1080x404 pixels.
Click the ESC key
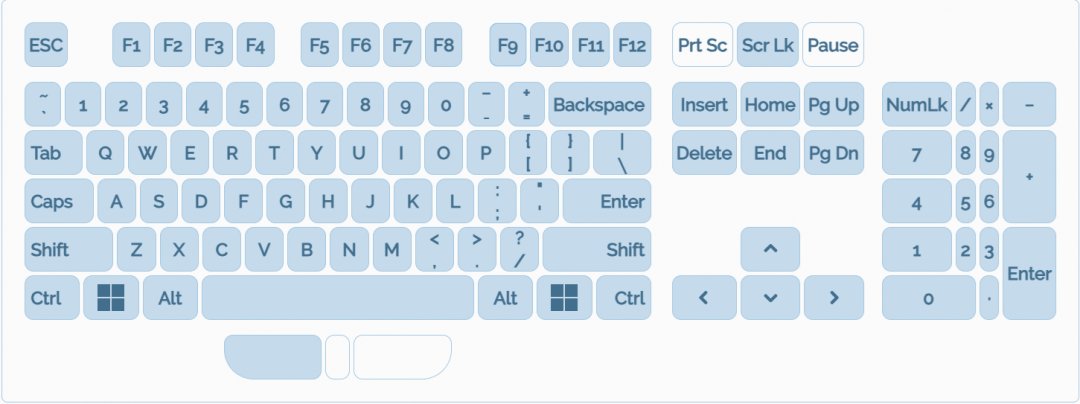(x=45, y=45)
